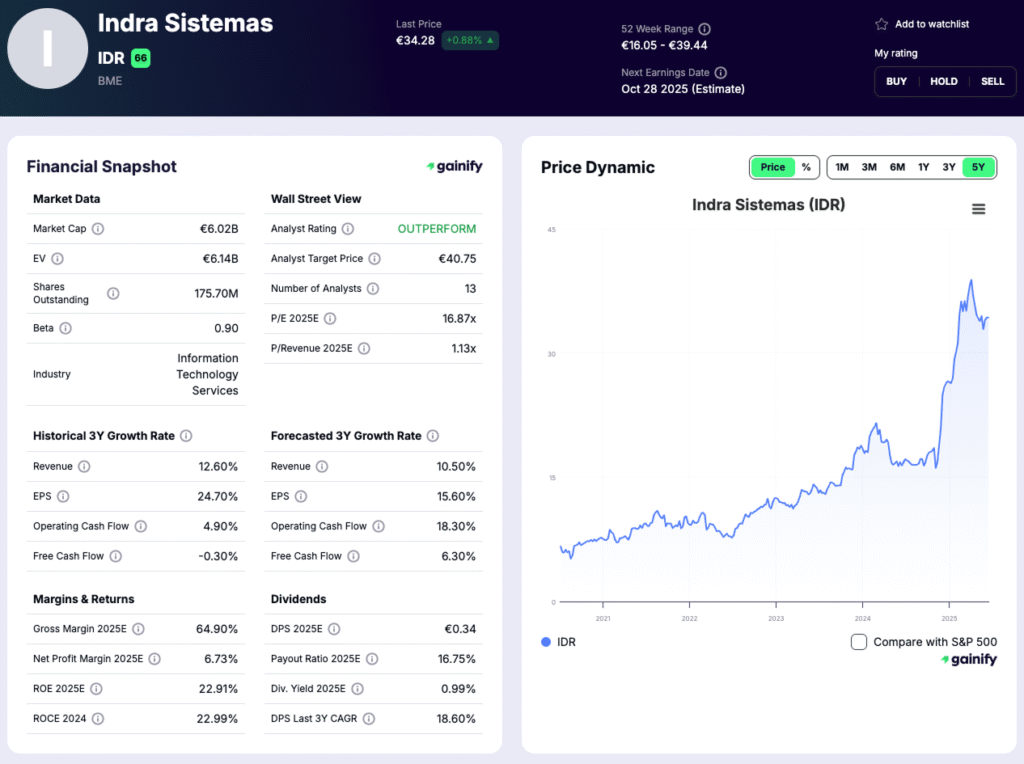Rate the stock as BUY
The image size is (1024, 764).
coord(896,81)
